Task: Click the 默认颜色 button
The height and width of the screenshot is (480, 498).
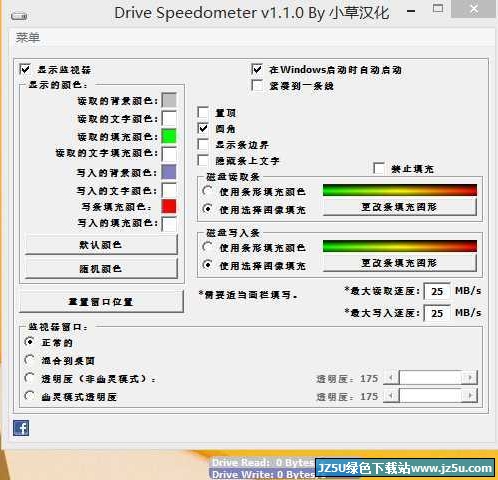Action: [x=101, y=245]
